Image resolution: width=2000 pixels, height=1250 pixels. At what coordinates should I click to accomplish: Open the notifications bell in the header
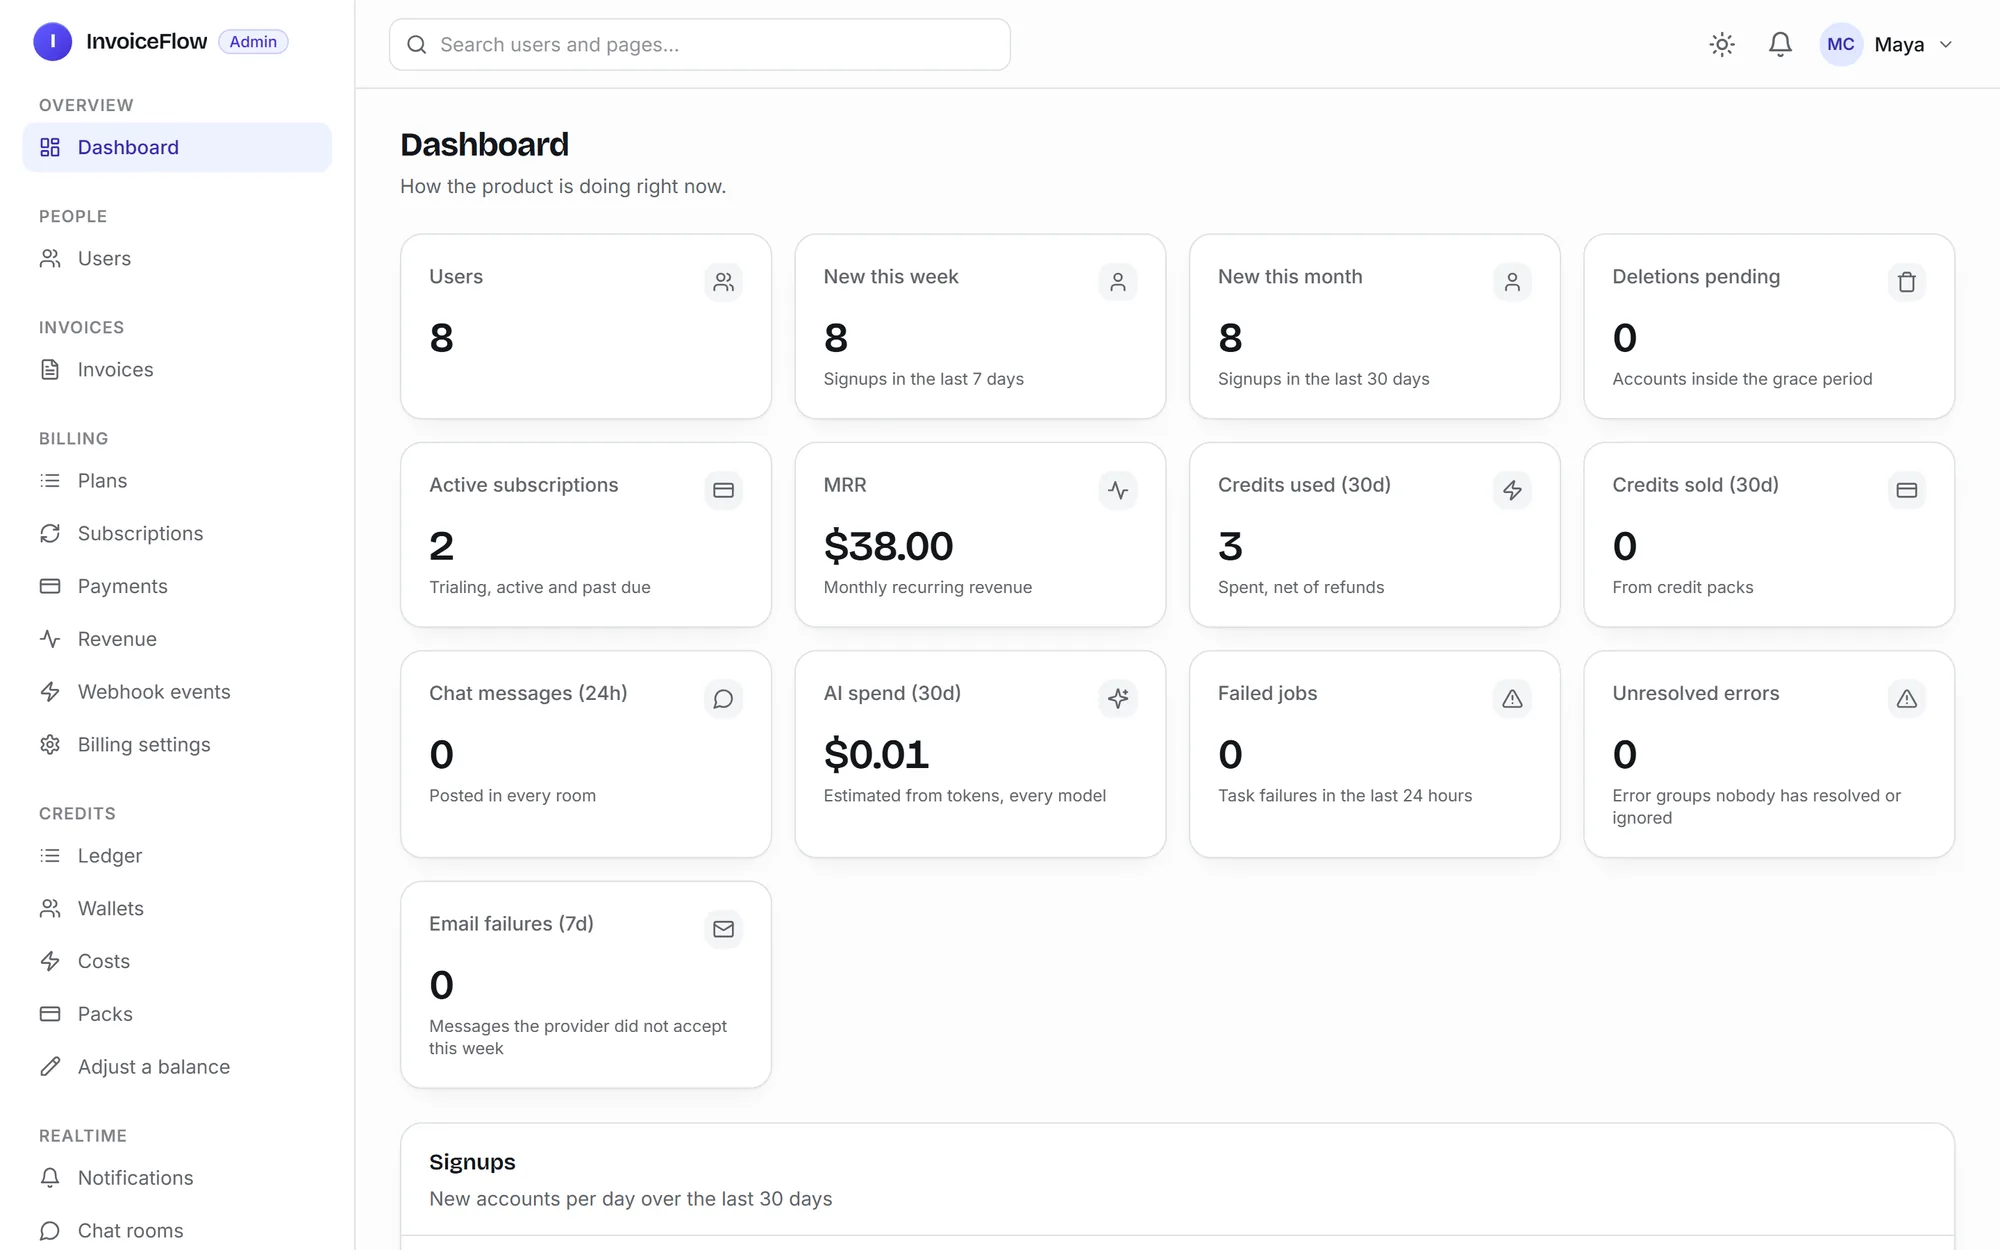coord(1780,44)
